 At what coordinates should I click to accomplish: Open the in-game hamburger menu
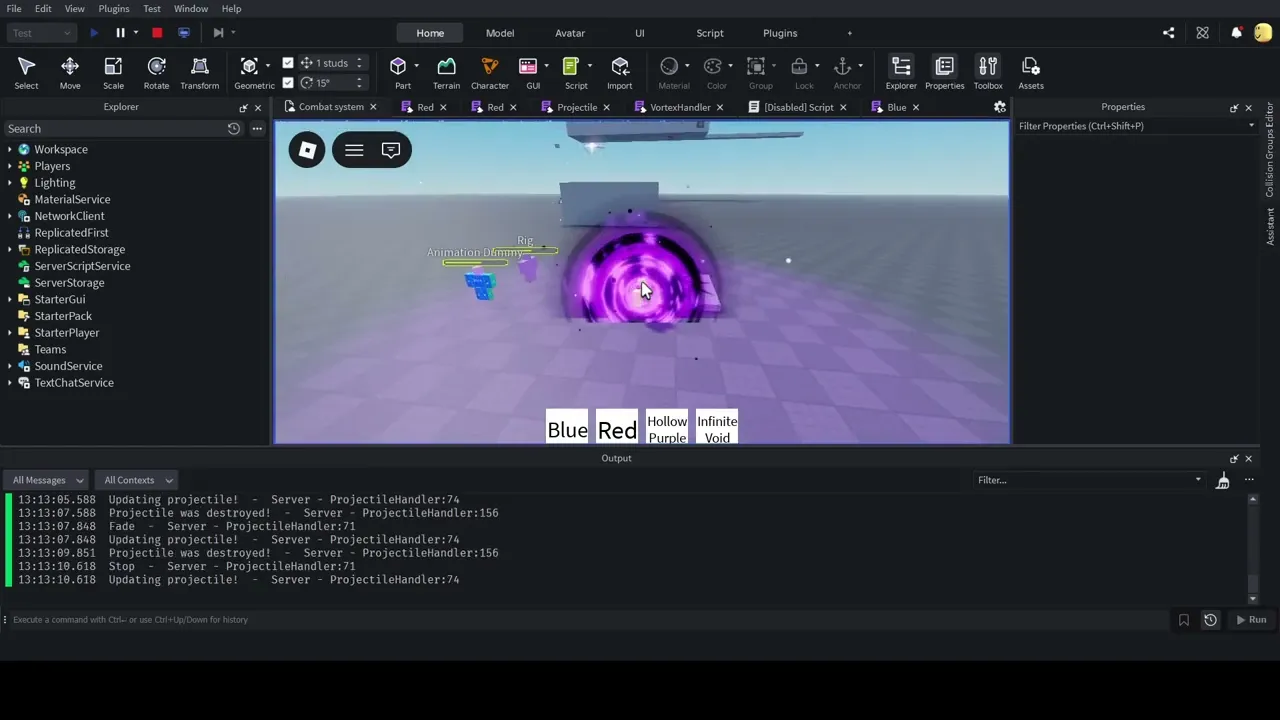pos(354,150)
